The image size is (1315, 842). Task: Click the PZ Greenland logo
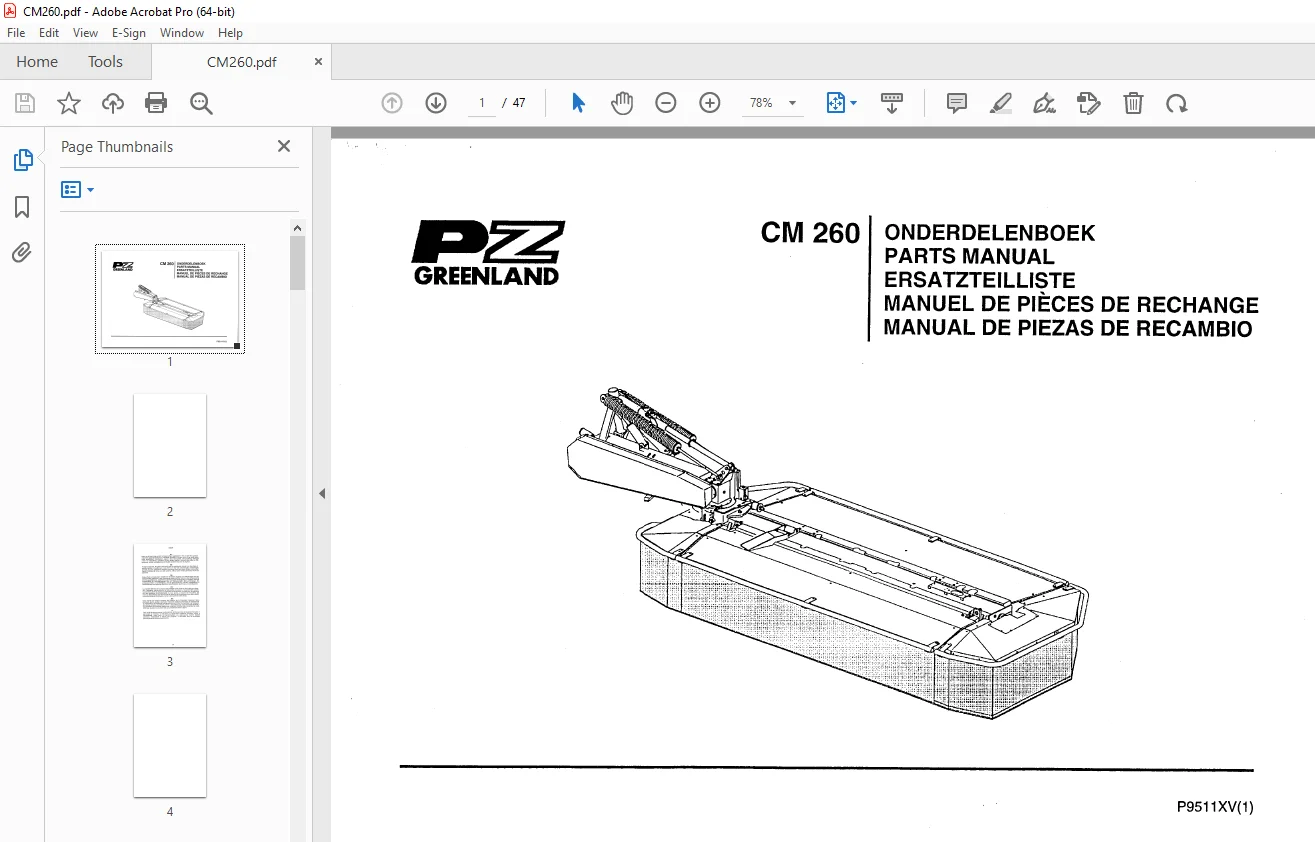coord(488,252)
